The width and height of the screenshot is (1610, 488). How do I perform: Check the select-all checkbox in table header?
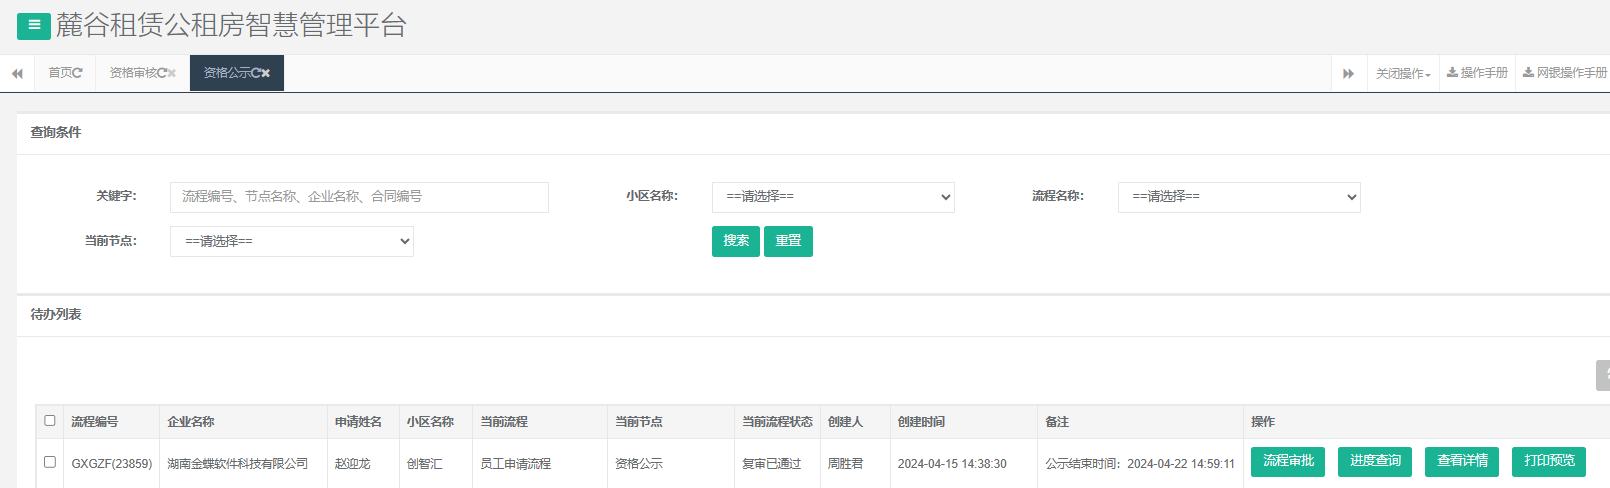(50, 421)
